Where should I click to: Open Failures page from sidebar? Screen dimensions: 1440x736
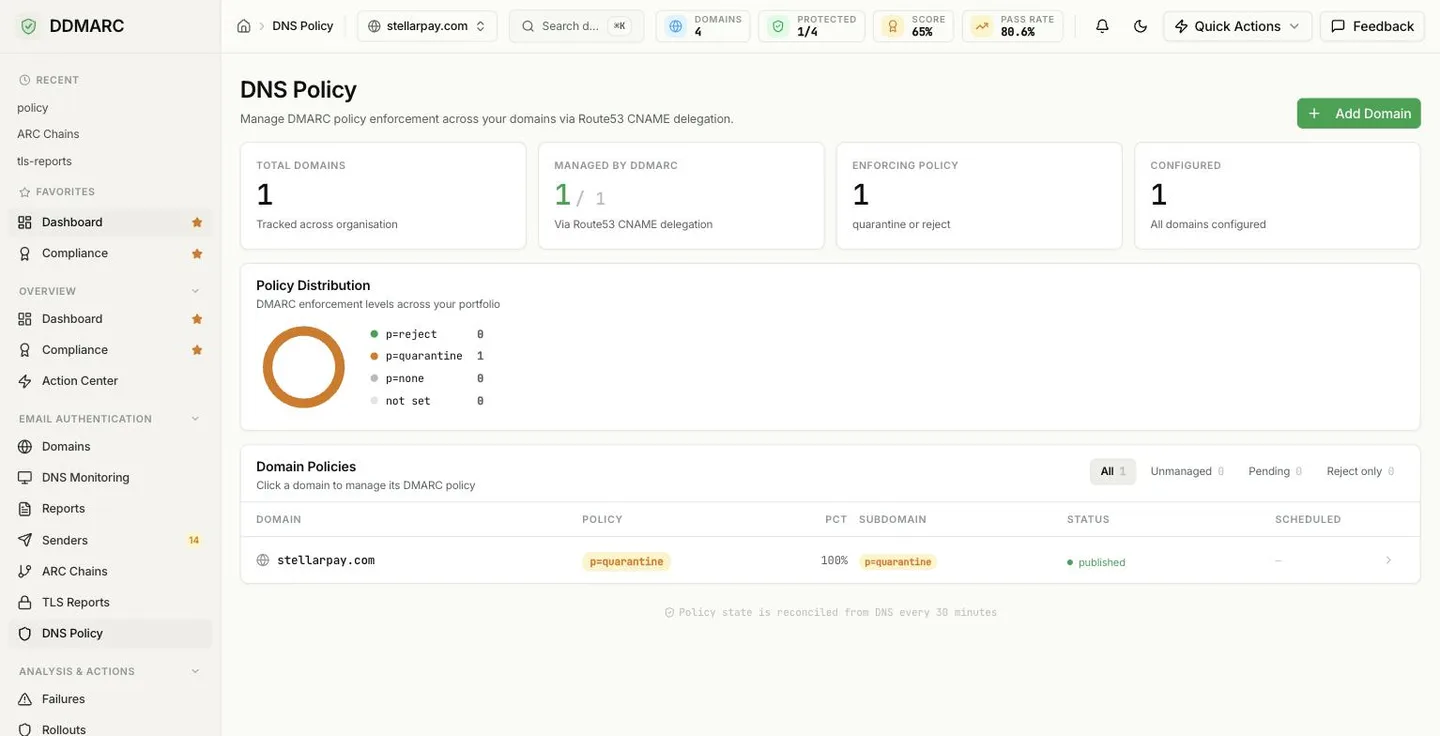(x=110, y=699)
